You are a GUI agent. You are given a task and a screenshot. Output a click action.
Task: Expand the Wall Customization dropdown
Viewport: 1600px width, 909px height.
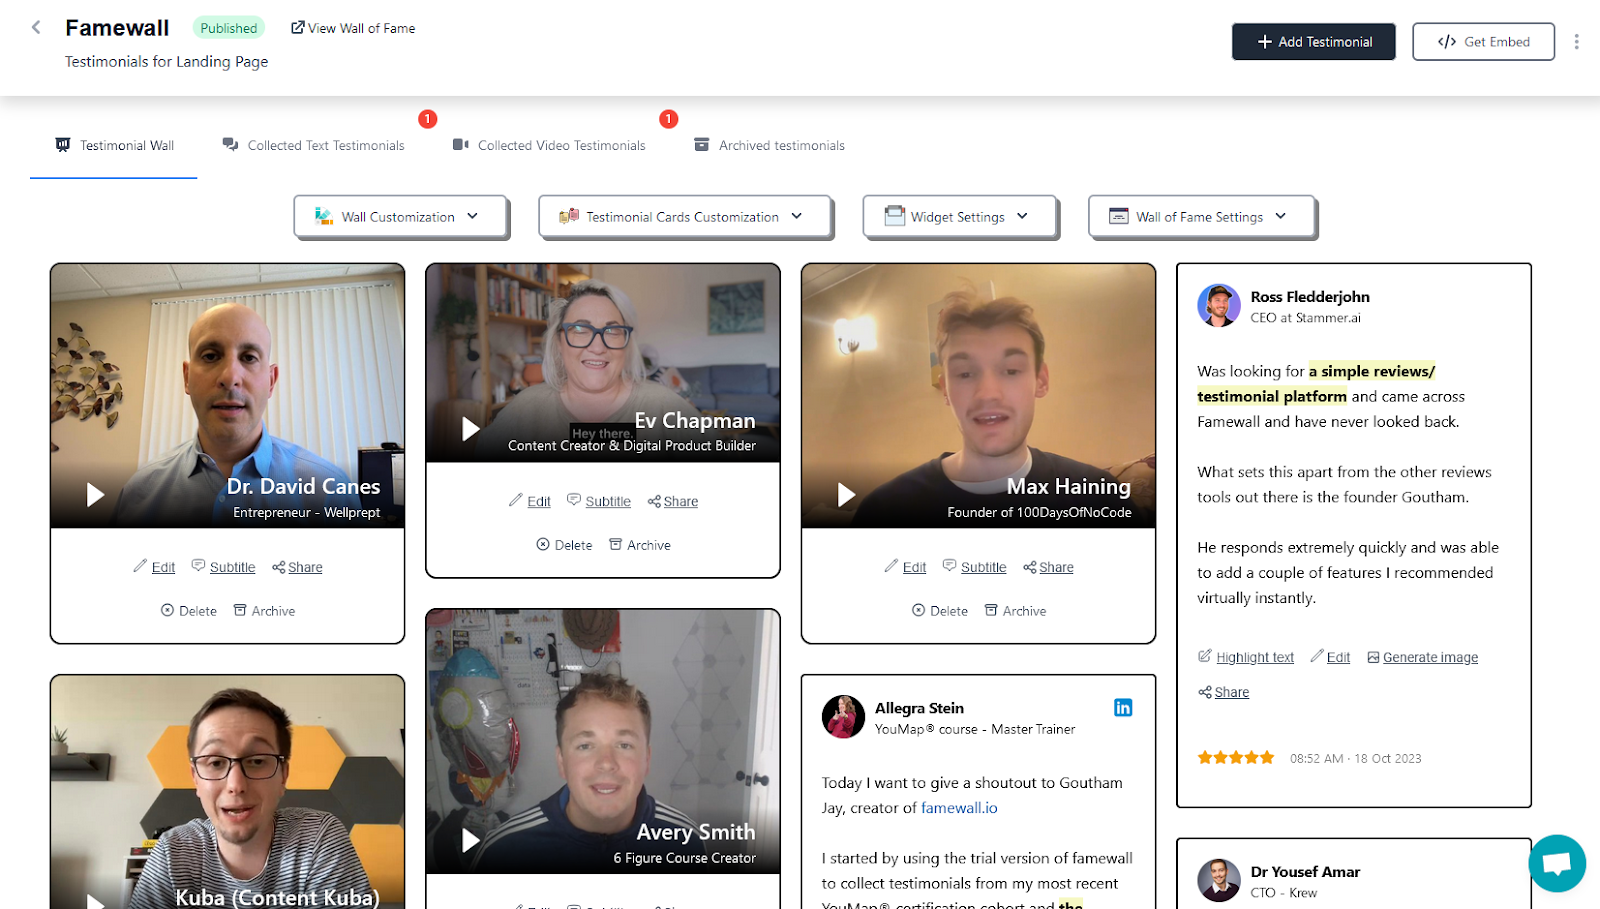pos(400,216)
